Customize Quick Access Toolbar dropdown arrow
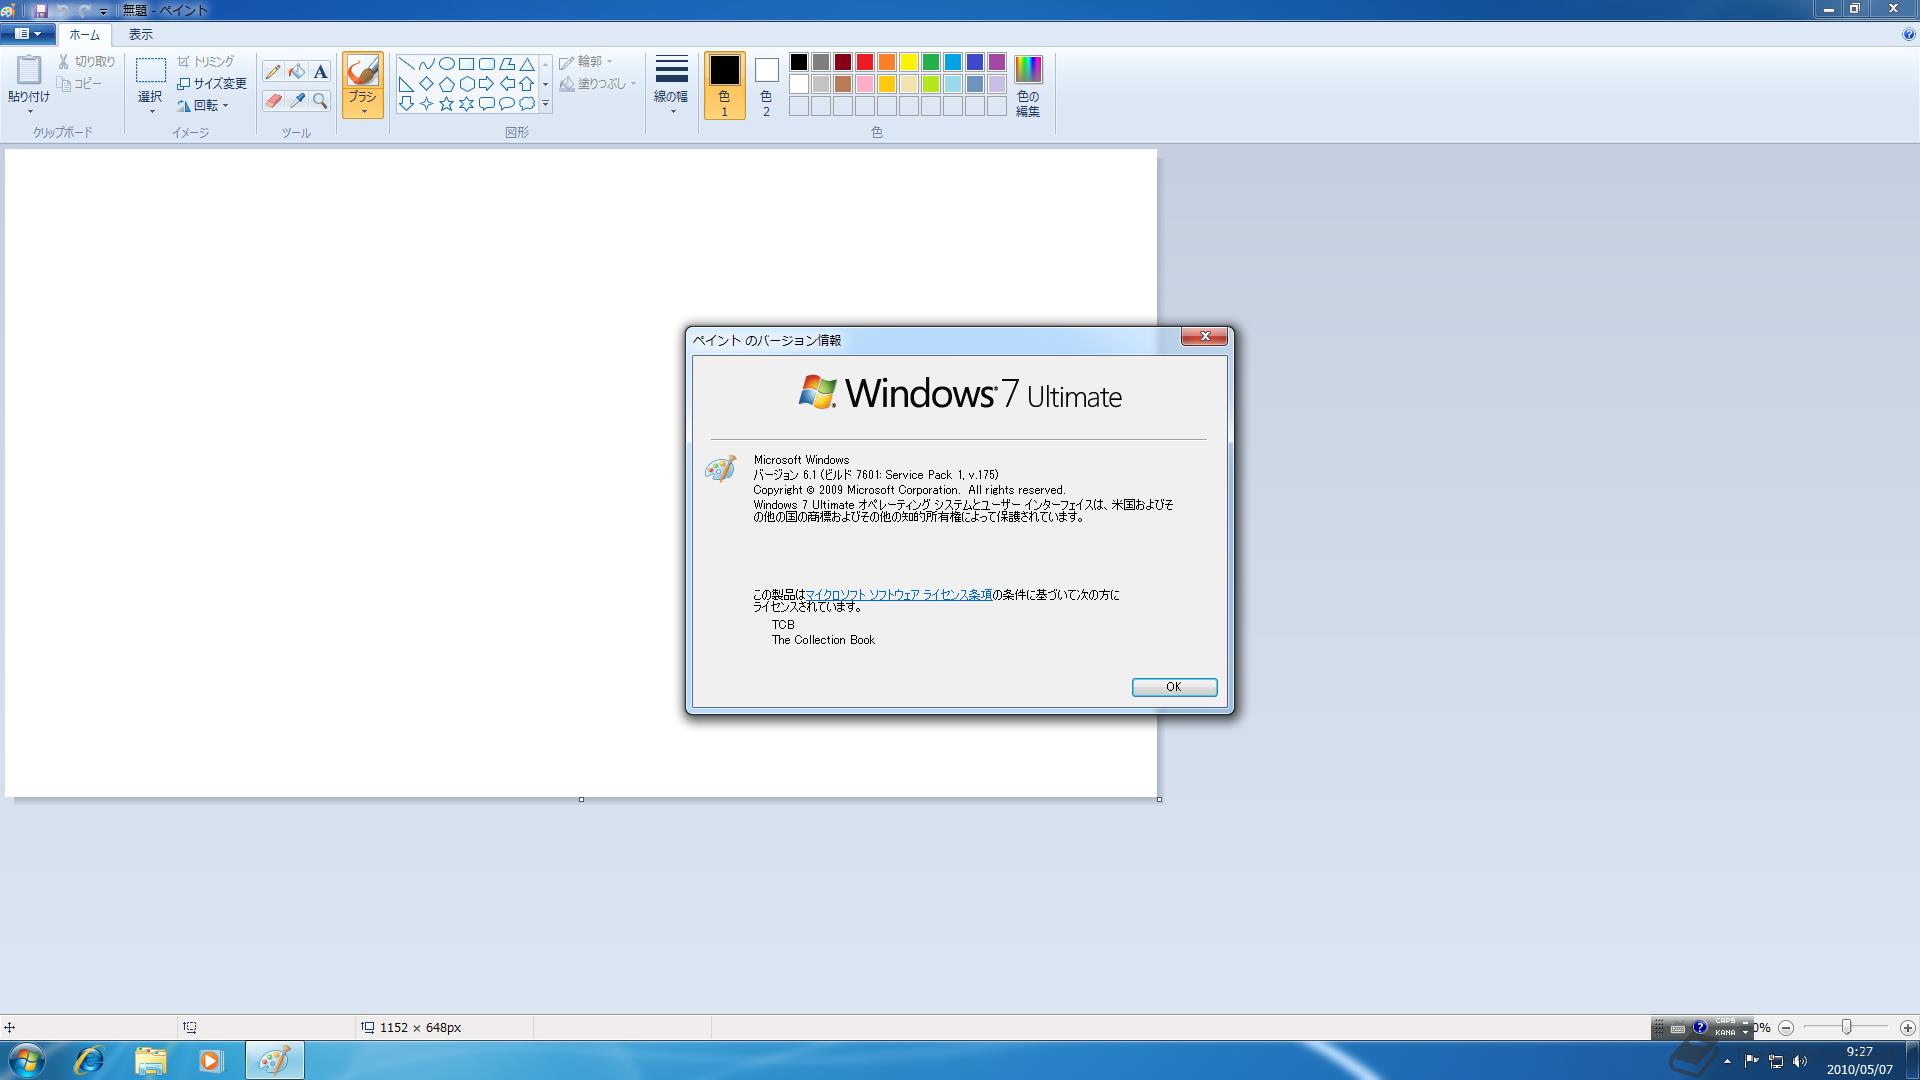Viewport: 1920px width, 1080px height. 103,11
